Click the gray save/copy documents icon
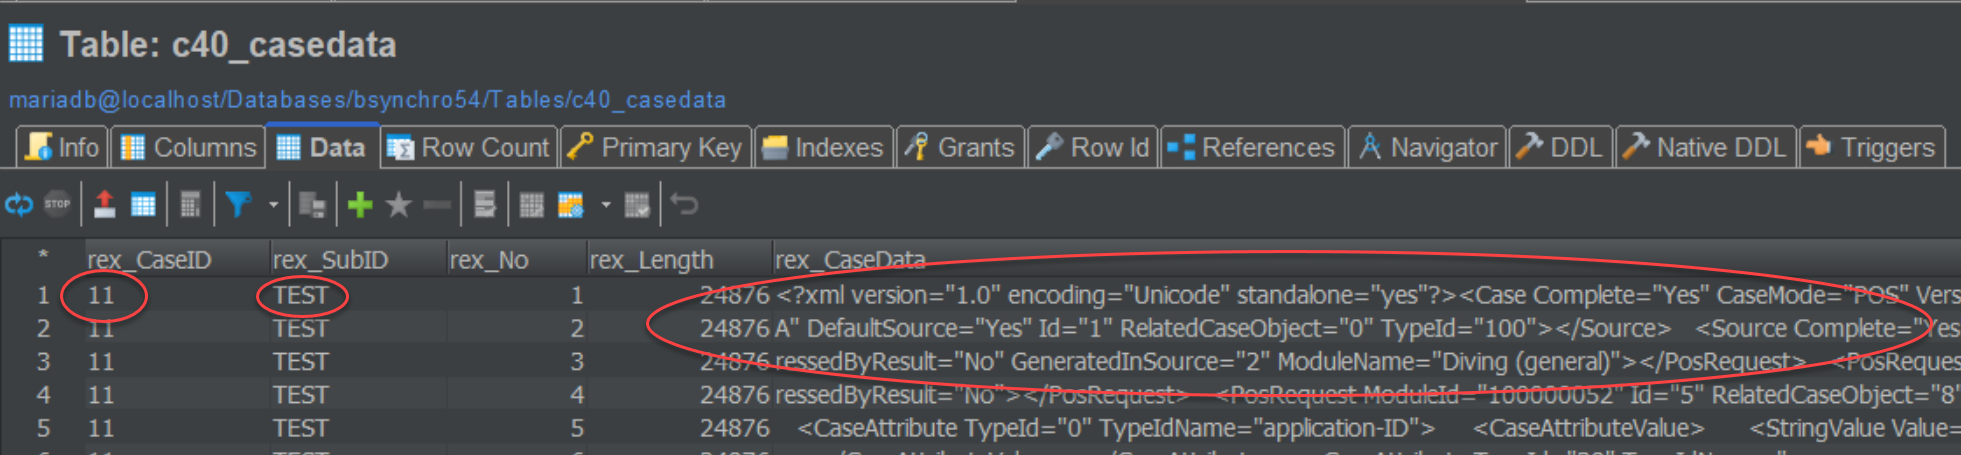This screenshot has width=1961, height=455. [312, 205]
